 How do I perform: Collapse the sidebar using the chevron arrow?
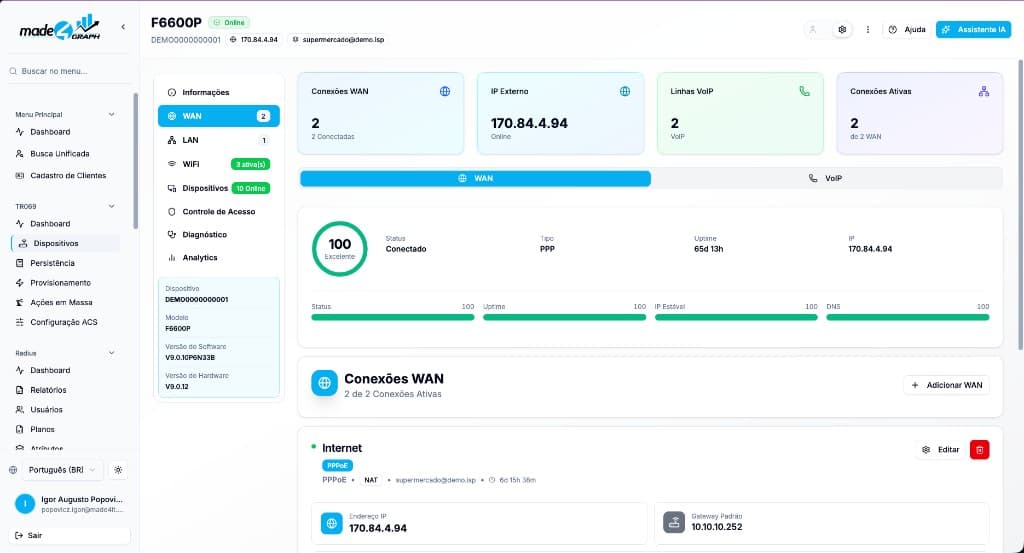(x=123, y=27)
